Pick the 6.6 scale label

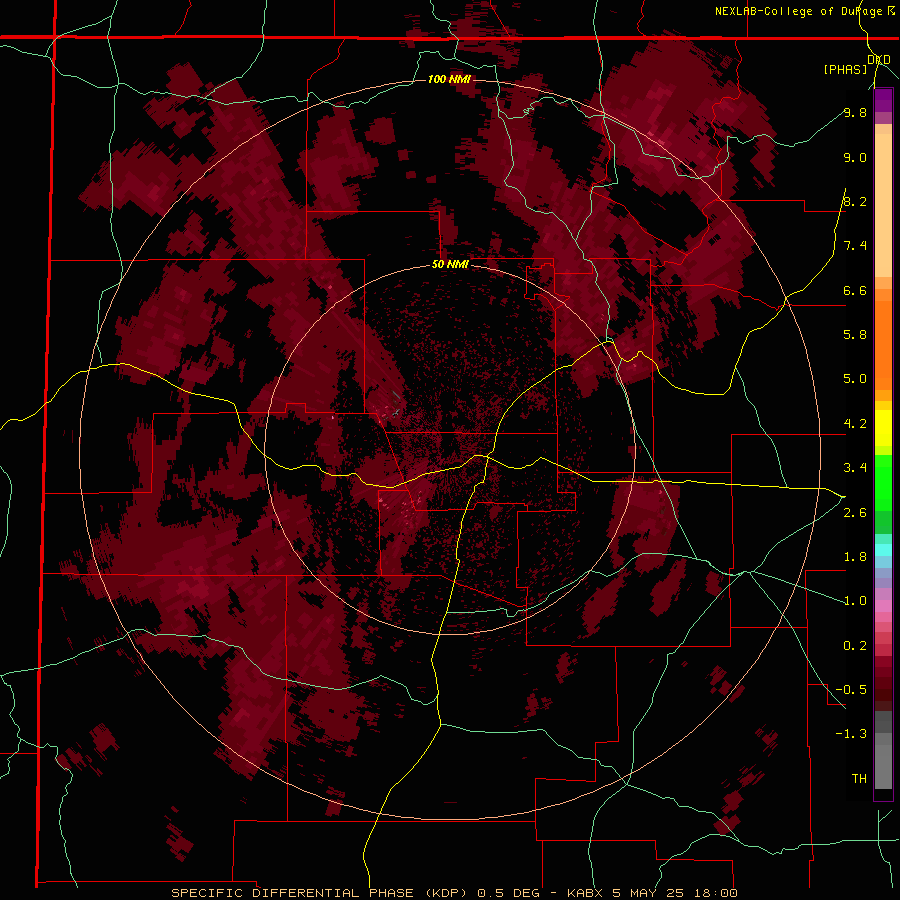click(x=855, y=290)
